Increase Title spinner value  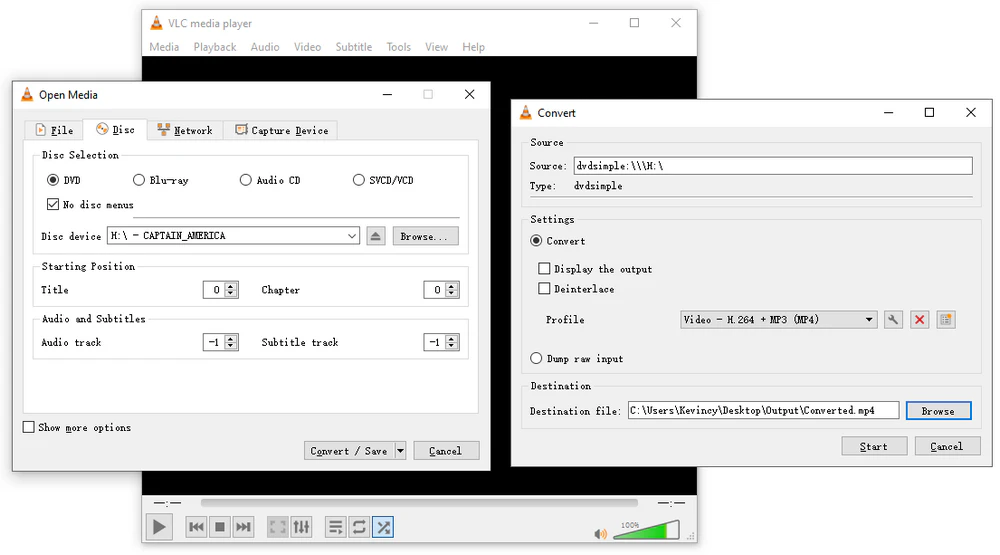coord(232,286)
